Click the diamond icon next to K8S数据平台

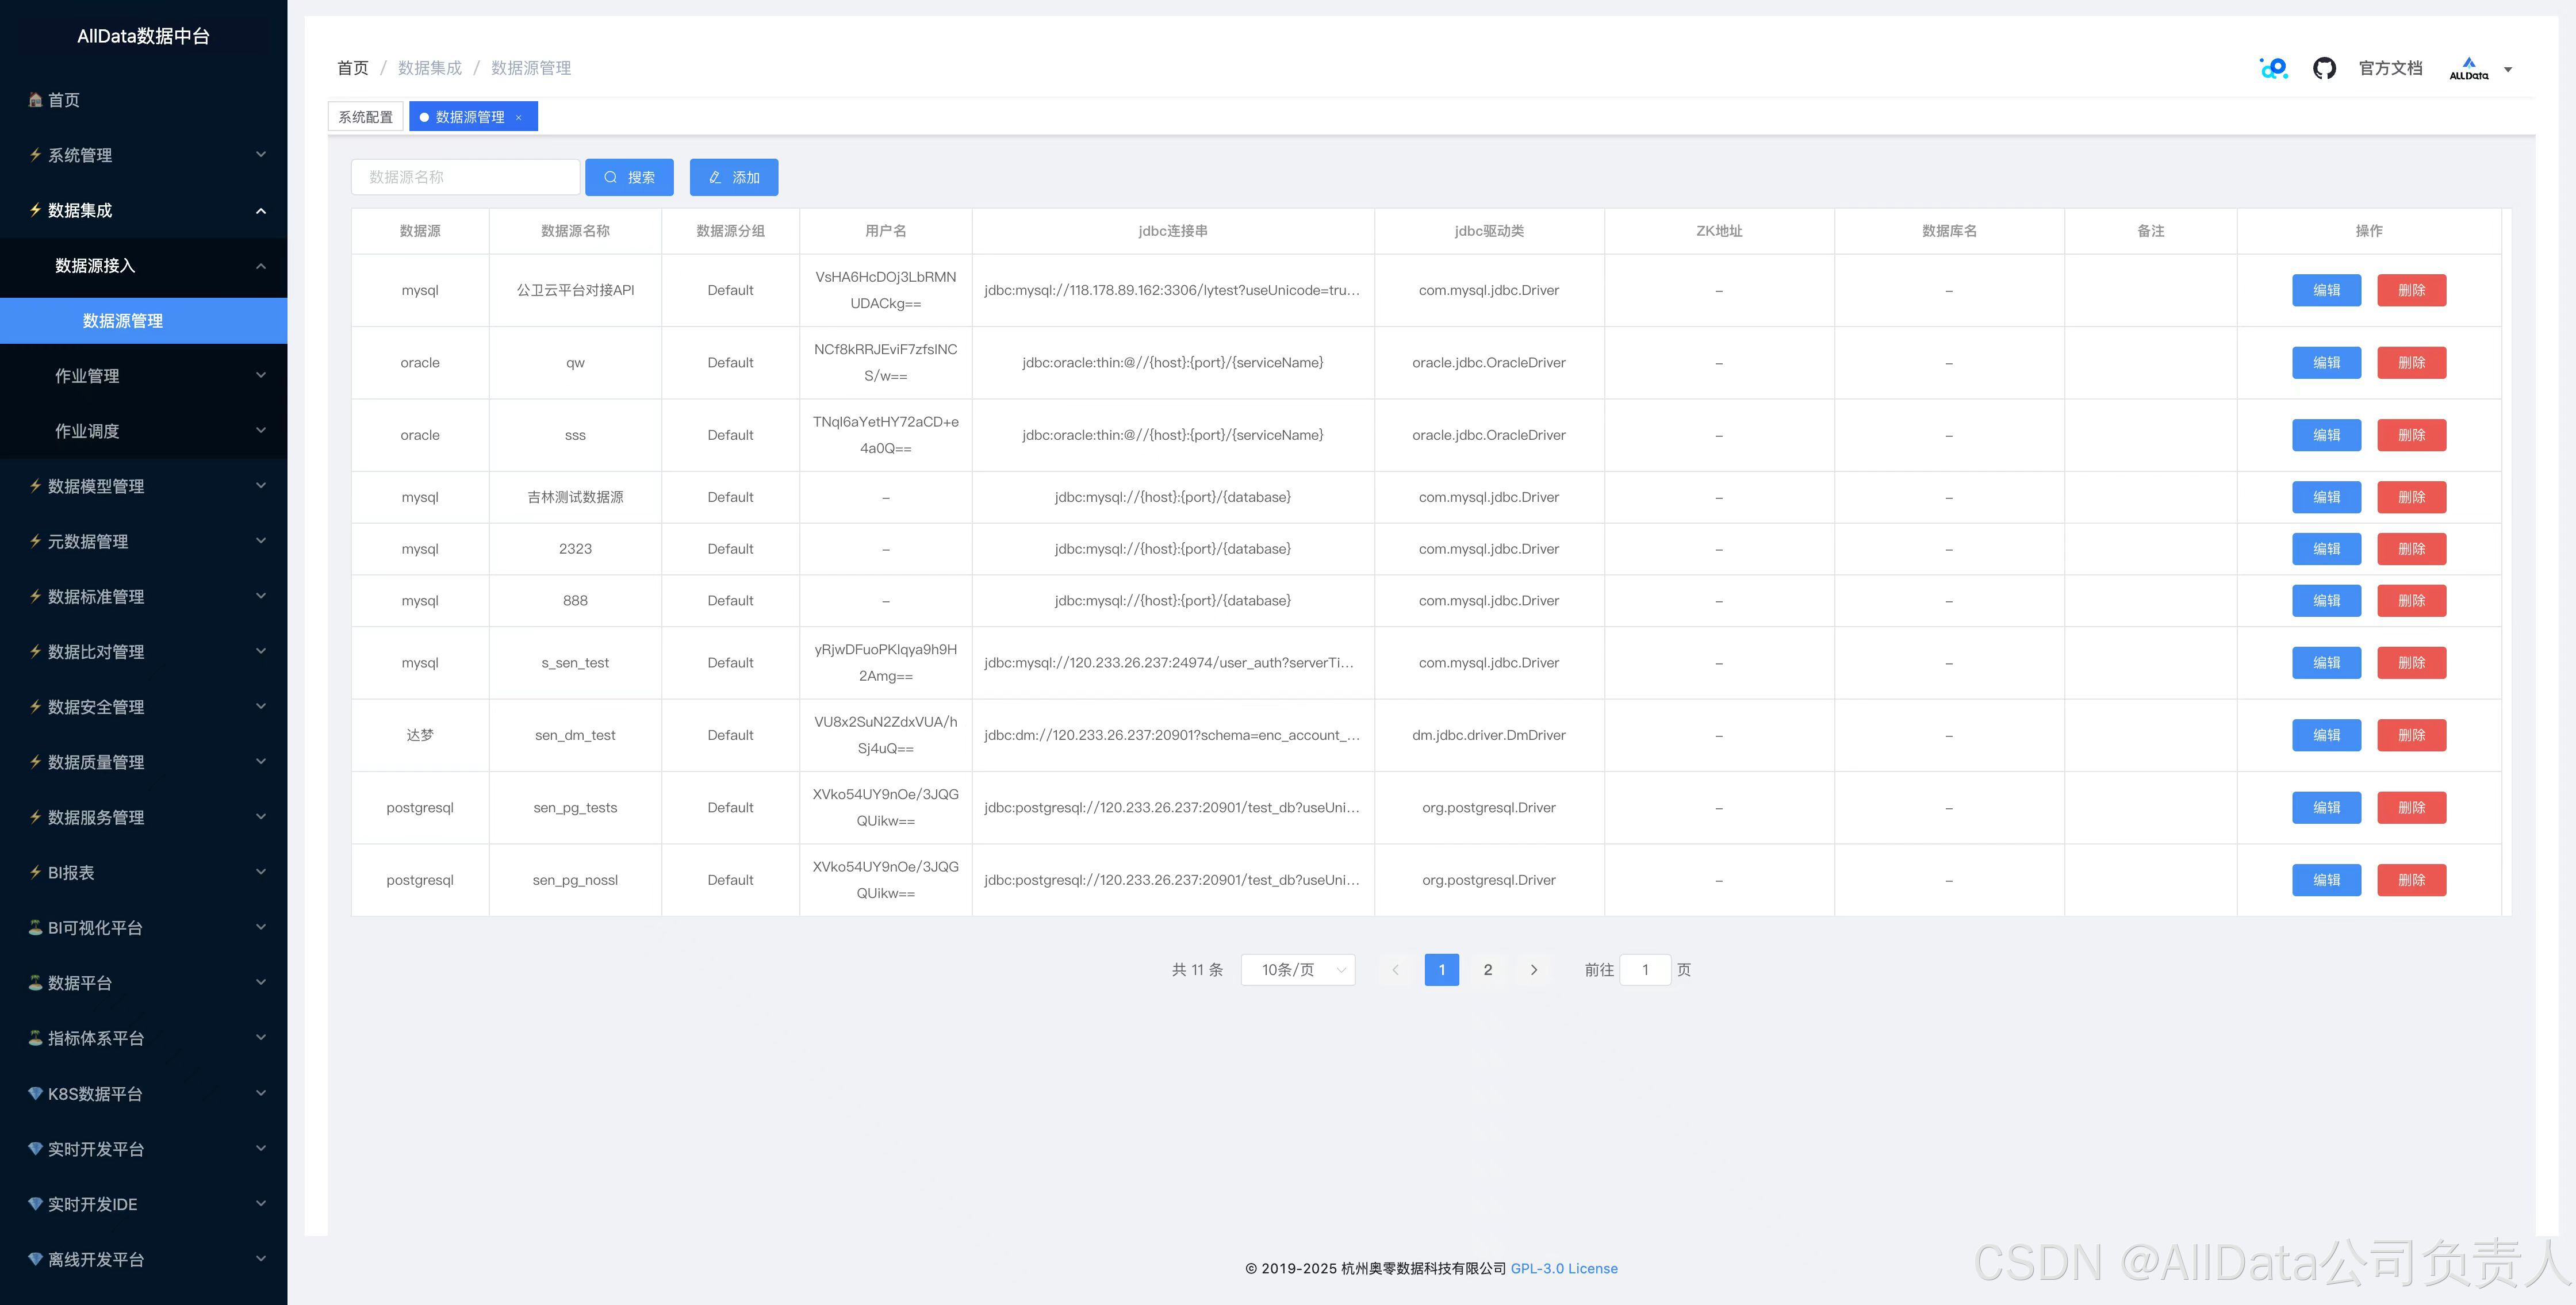(x=35, y=1093)
